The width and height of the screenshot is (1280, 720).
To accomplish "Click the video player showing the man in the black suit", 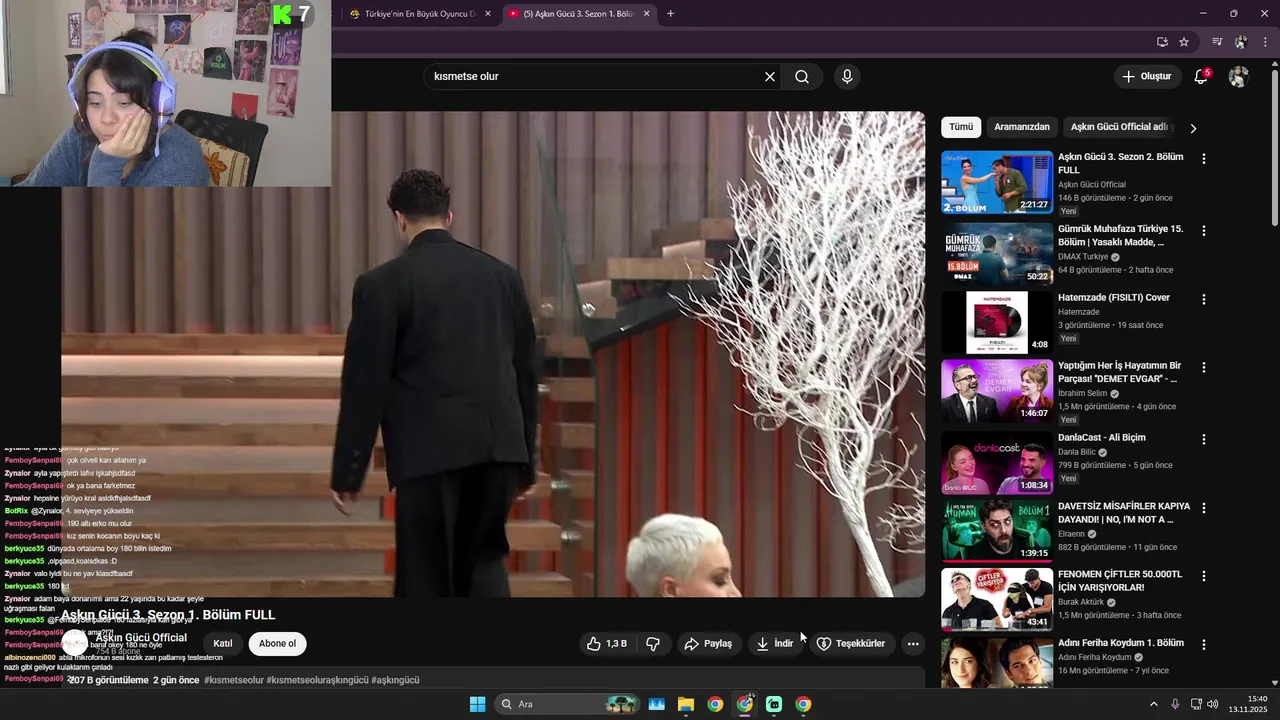I will [493, 354].
